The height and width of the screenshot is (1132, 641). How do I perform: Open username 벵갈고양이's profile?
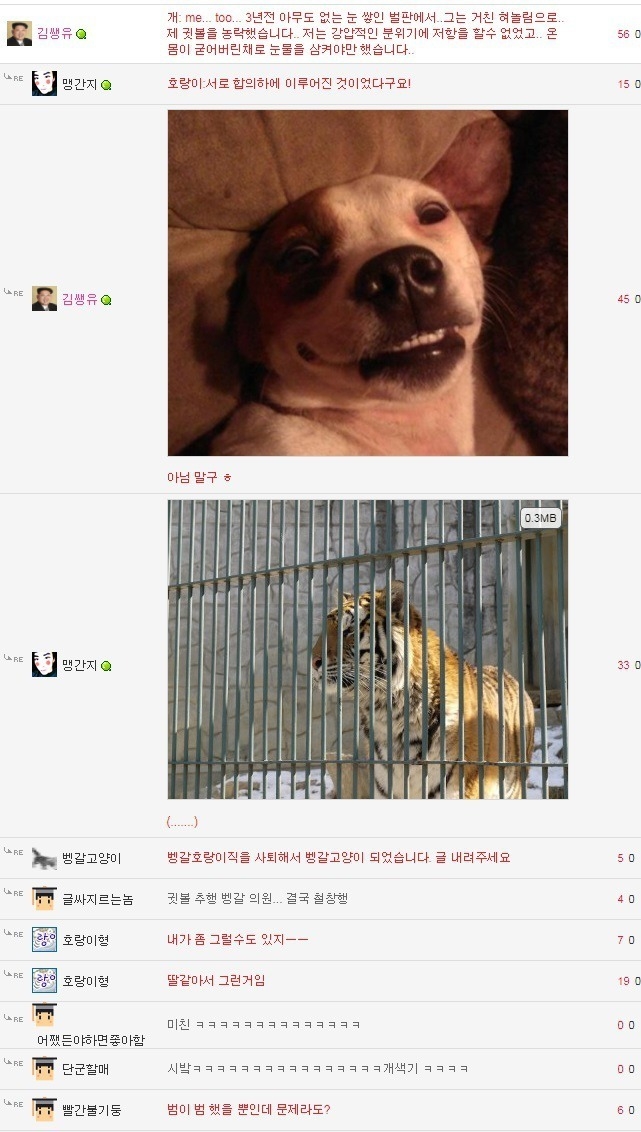(x=92, y=858)
